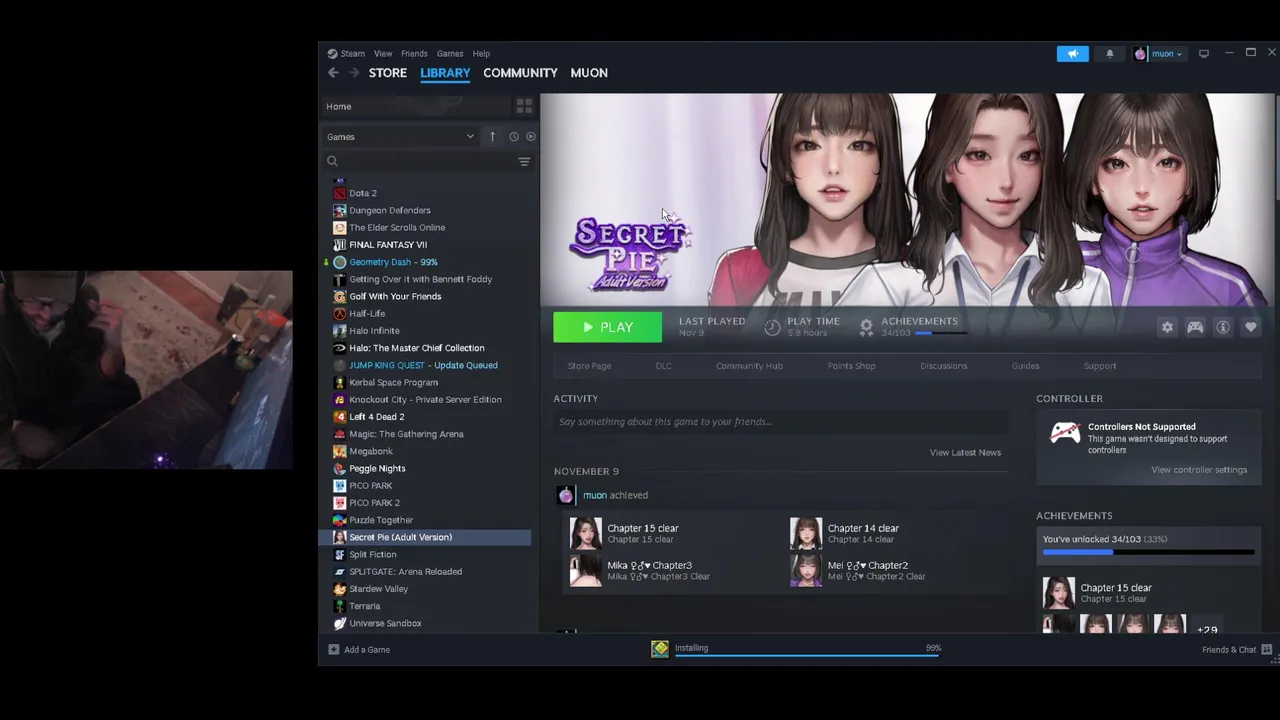Toggle favorite heart icon
This screenshot has height=720, width=1280.
click(1251, 327)
